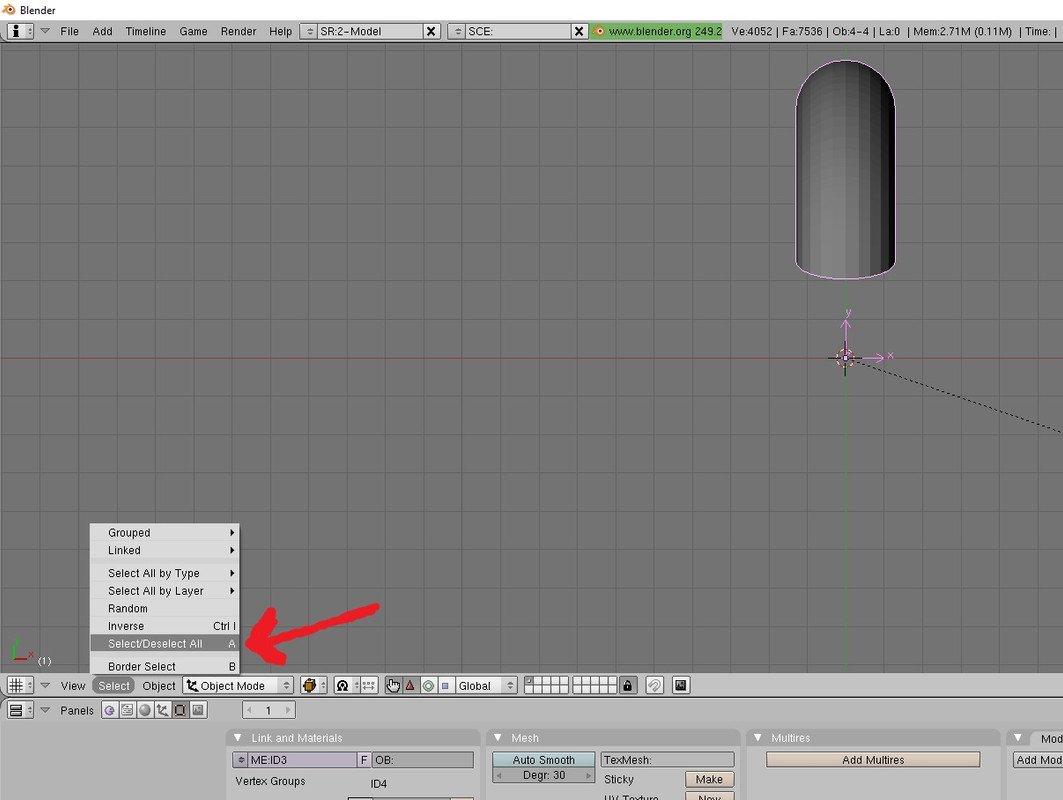Viewport: 1063px width, 800px height.
Task: Toggle move object centers only icon
Action: click(x=367, y=685)
